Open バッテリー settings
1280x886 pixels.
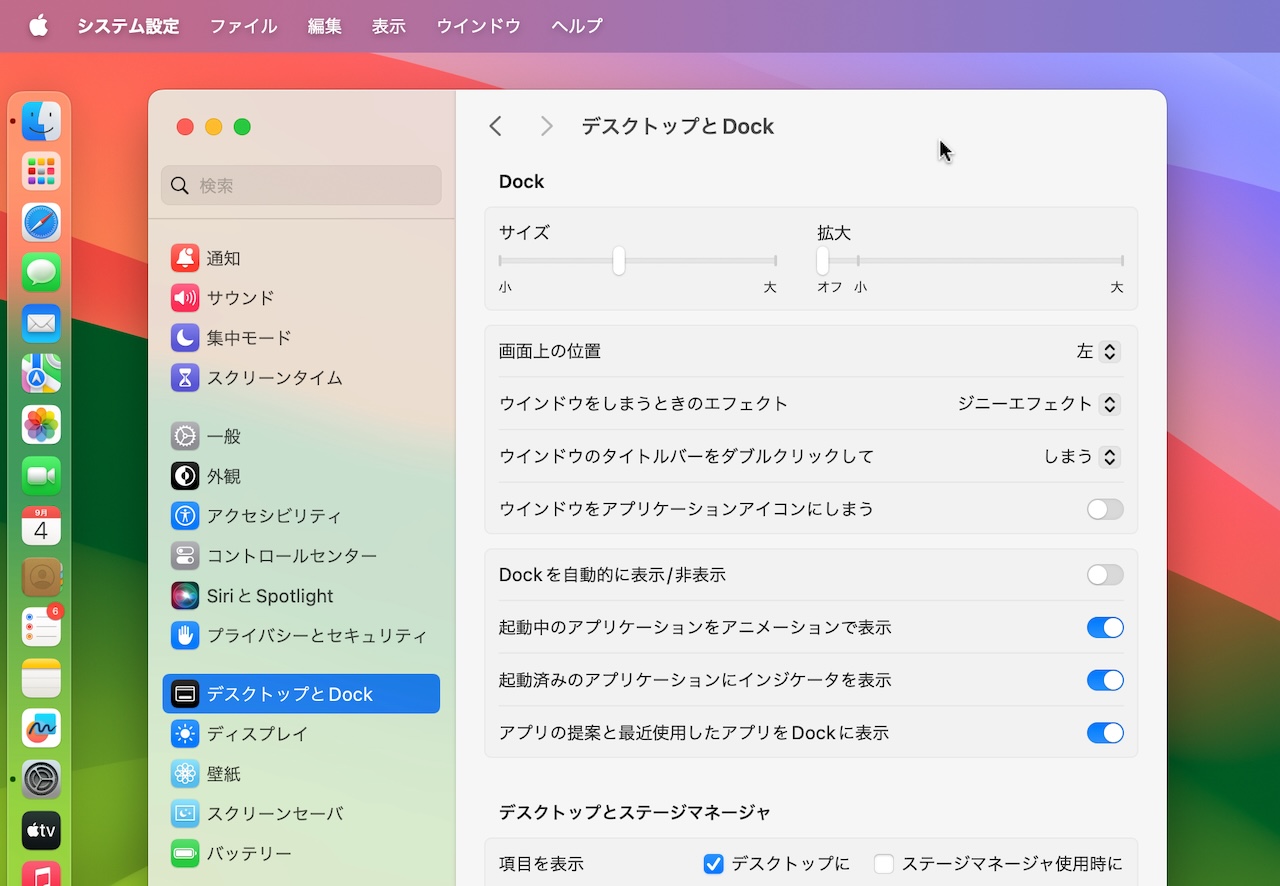[301, 854]
